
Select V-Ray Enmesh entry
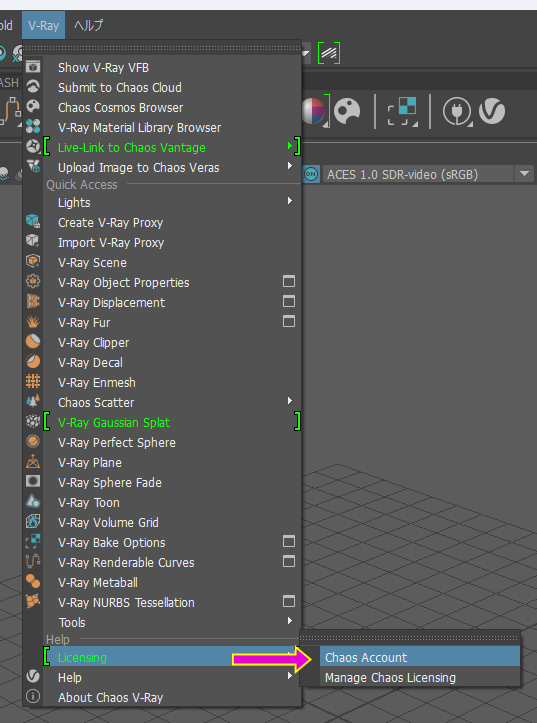(172, 383)
